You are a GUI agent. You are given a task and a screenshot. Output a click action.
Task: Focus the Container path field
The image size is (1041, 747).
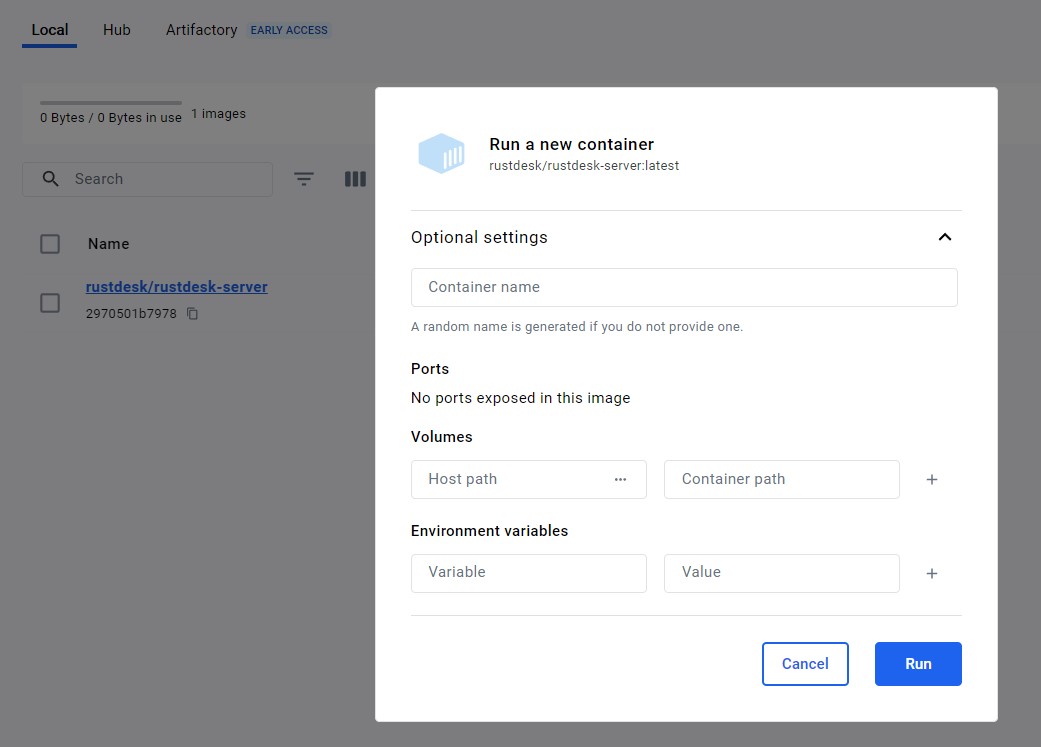point(782,479)
